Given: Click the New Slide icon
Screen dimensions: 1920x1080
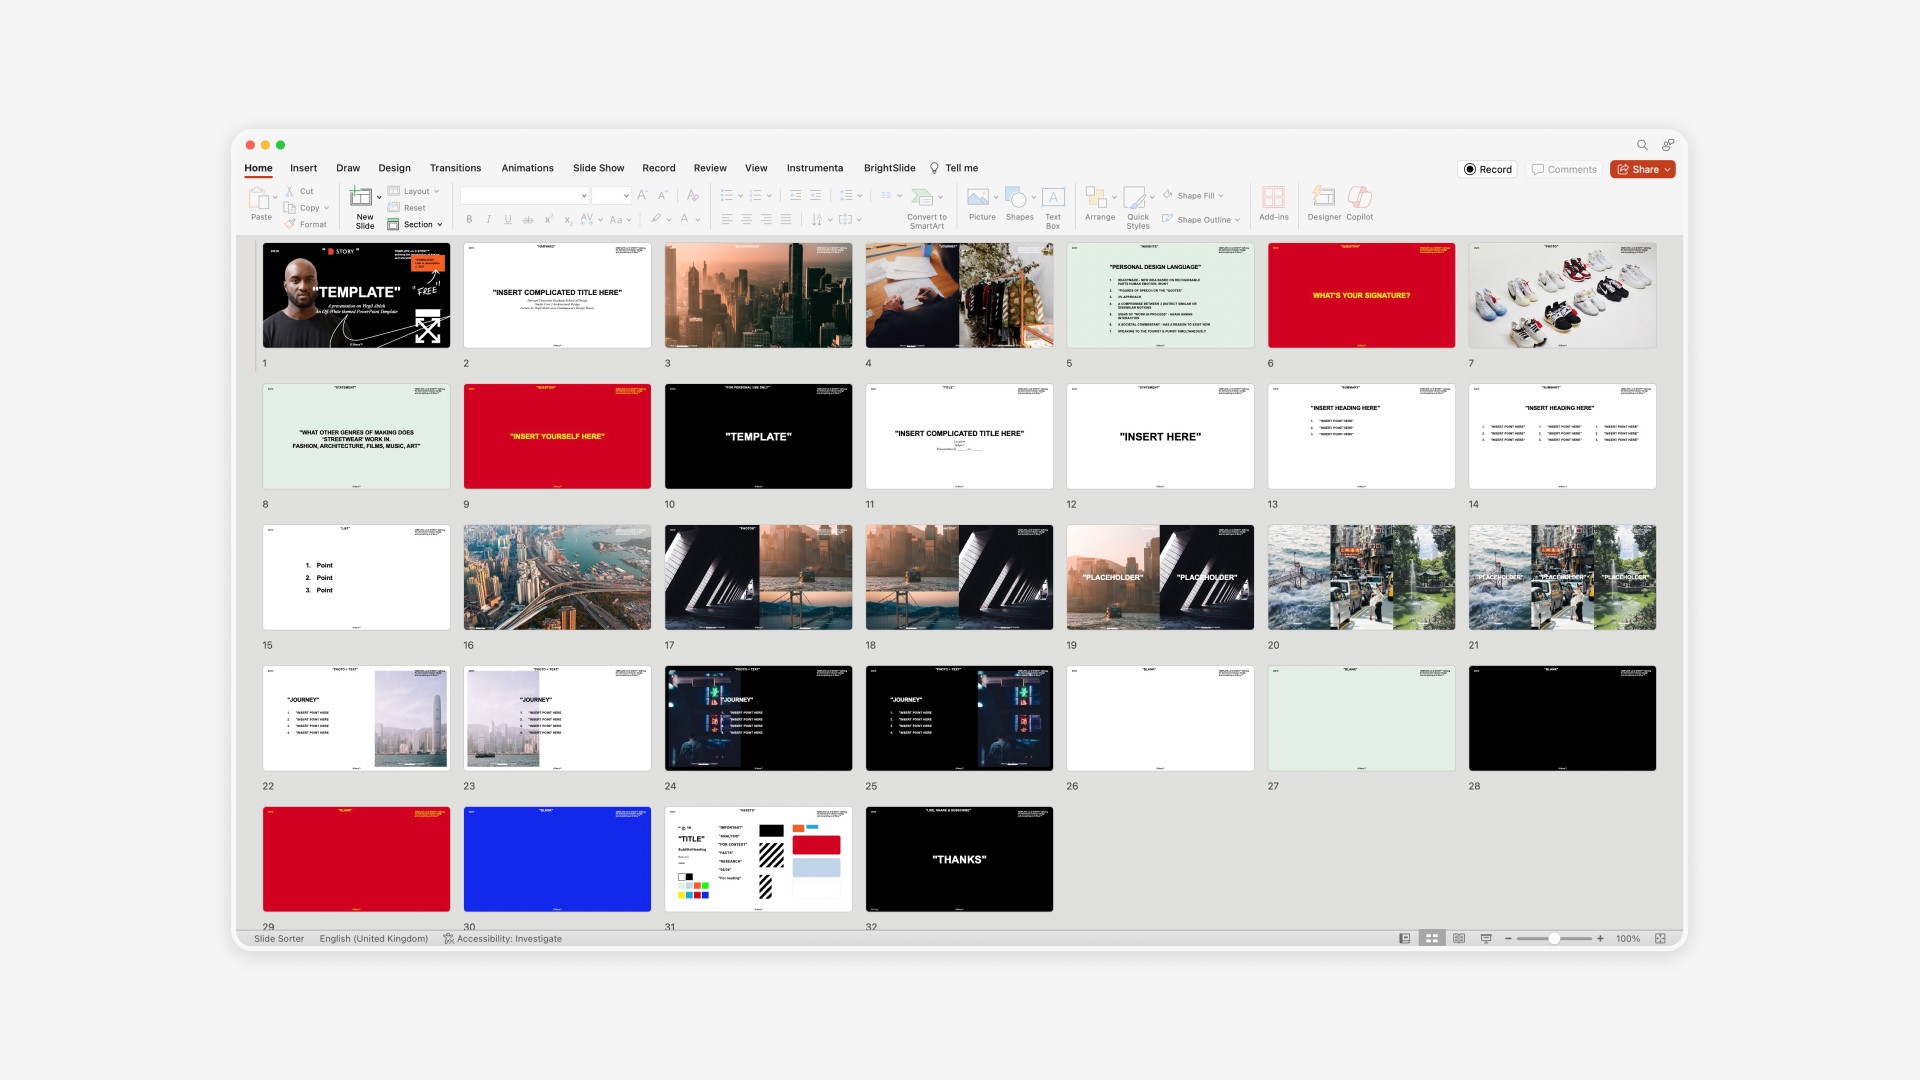Looking at the screenshot, I should coord(362,197).
